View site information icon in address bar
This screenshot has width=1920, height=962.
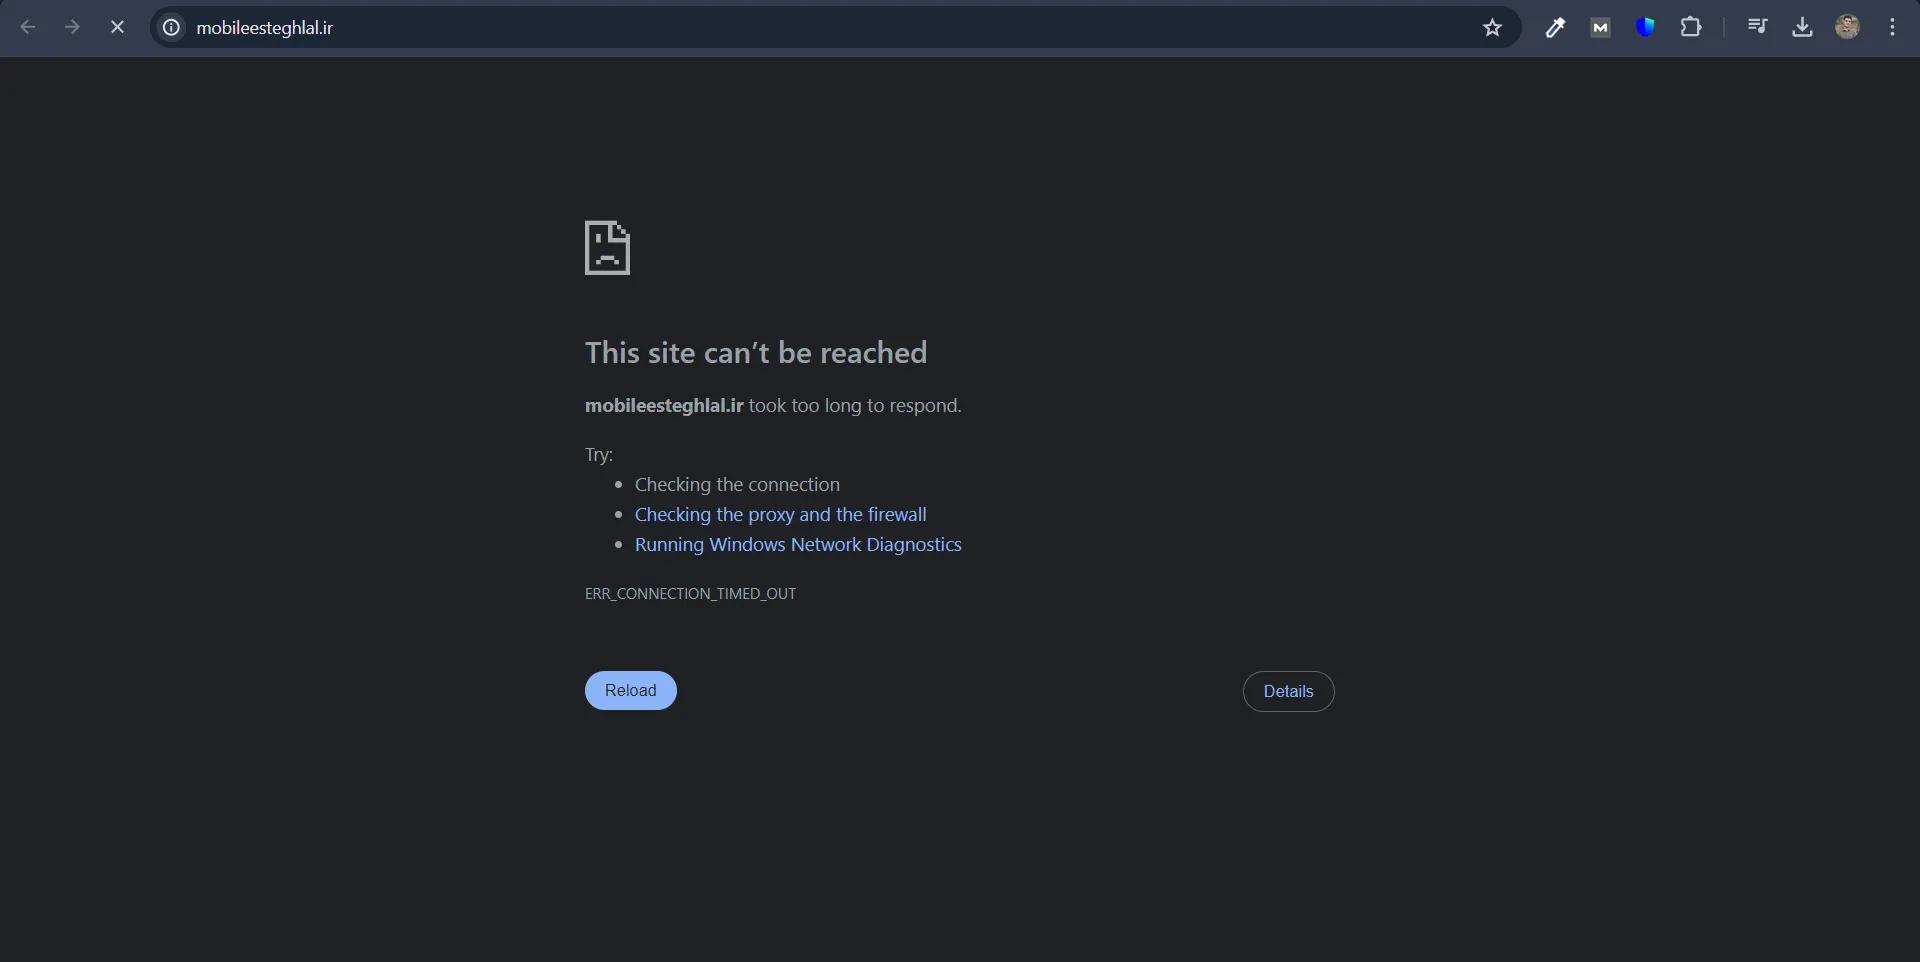click(x=172, y=28)
